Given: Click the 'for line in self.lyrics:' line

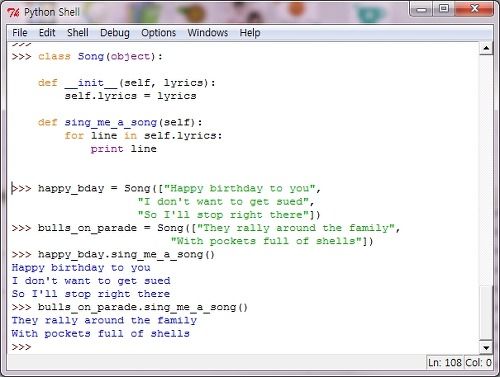Looking at the screenshot, I should [143, 136].
